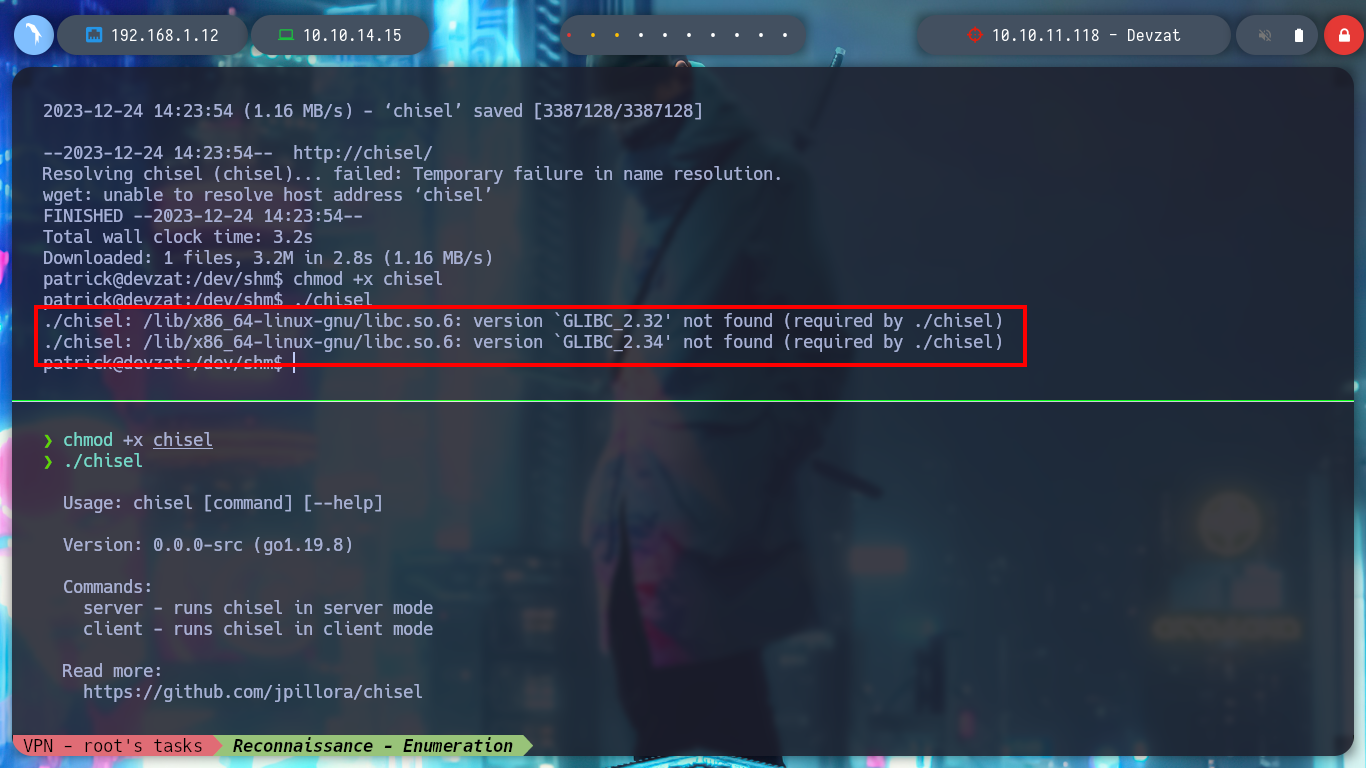Click the underlined chisel filename in chmod command
1366x768 pixels.
[183, 440]
